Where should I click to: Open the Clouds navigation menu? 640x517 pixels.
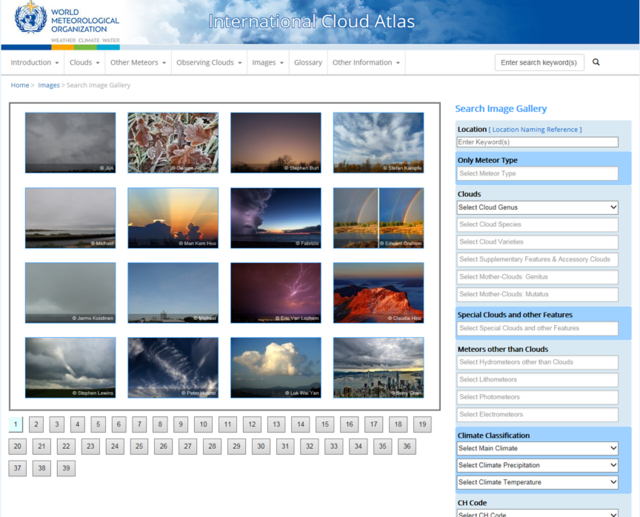pyautogui.click(x=84, y=62)
